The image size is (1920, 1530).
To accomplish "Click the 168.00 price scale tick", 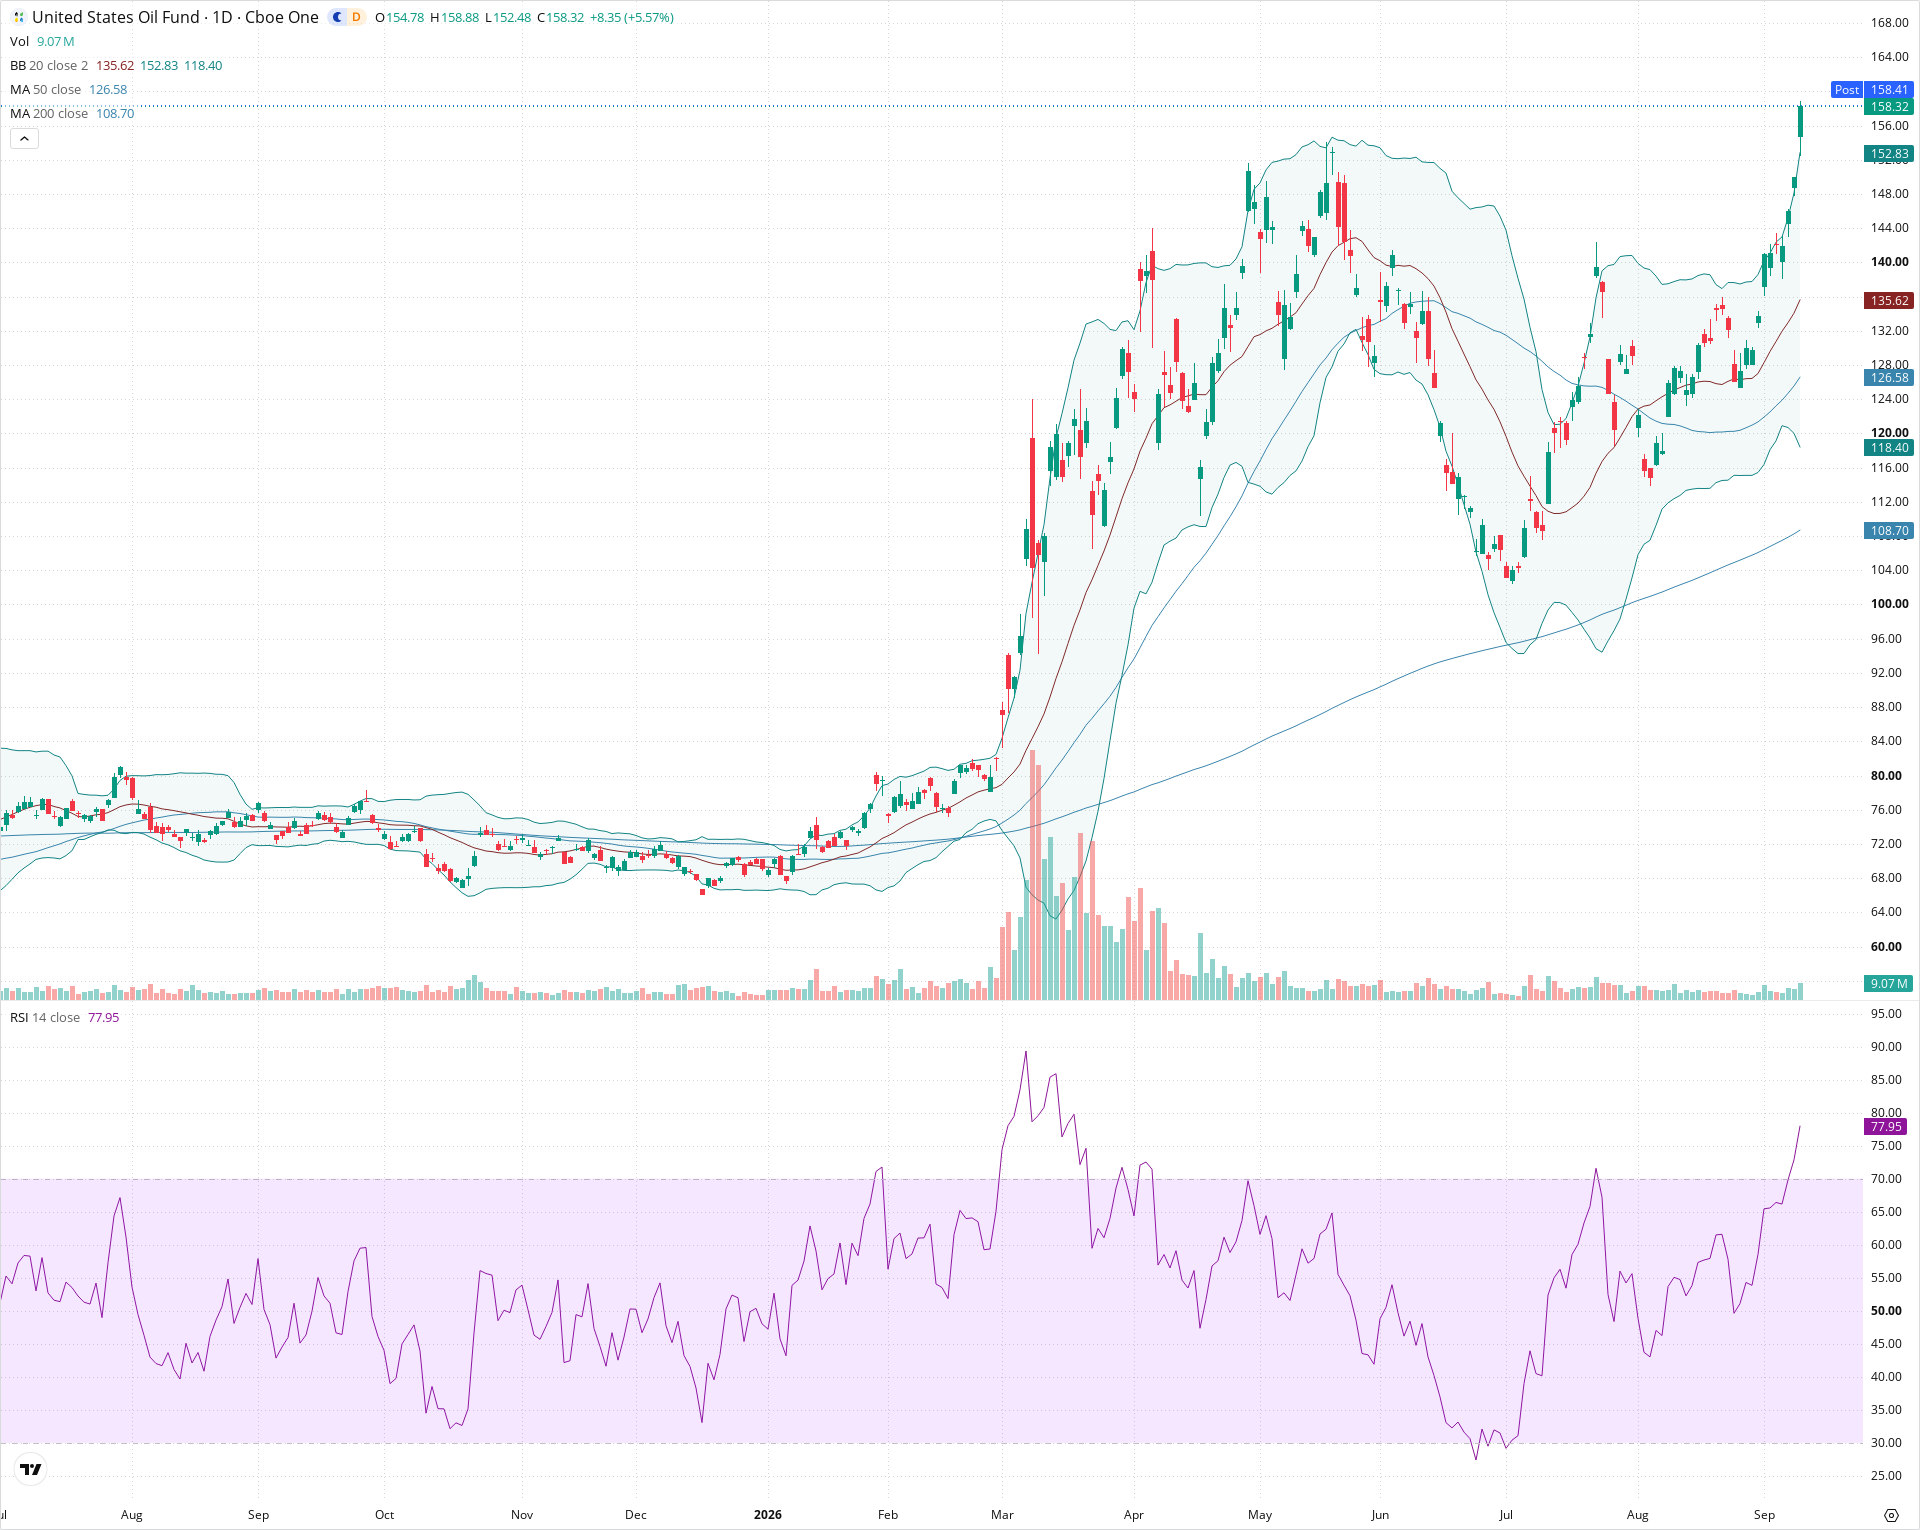I will pyautogui.click(x=1889, y=22).
